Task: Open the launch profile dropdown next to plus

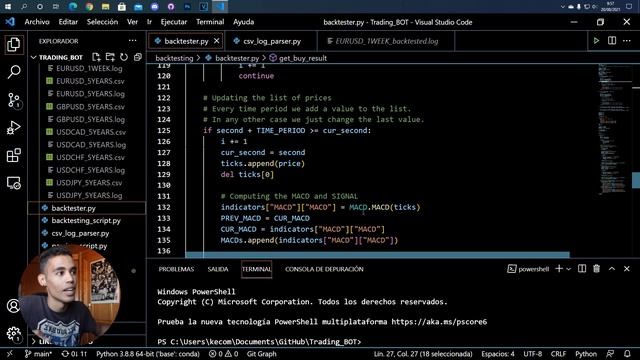Action: (x=568, y=269)
